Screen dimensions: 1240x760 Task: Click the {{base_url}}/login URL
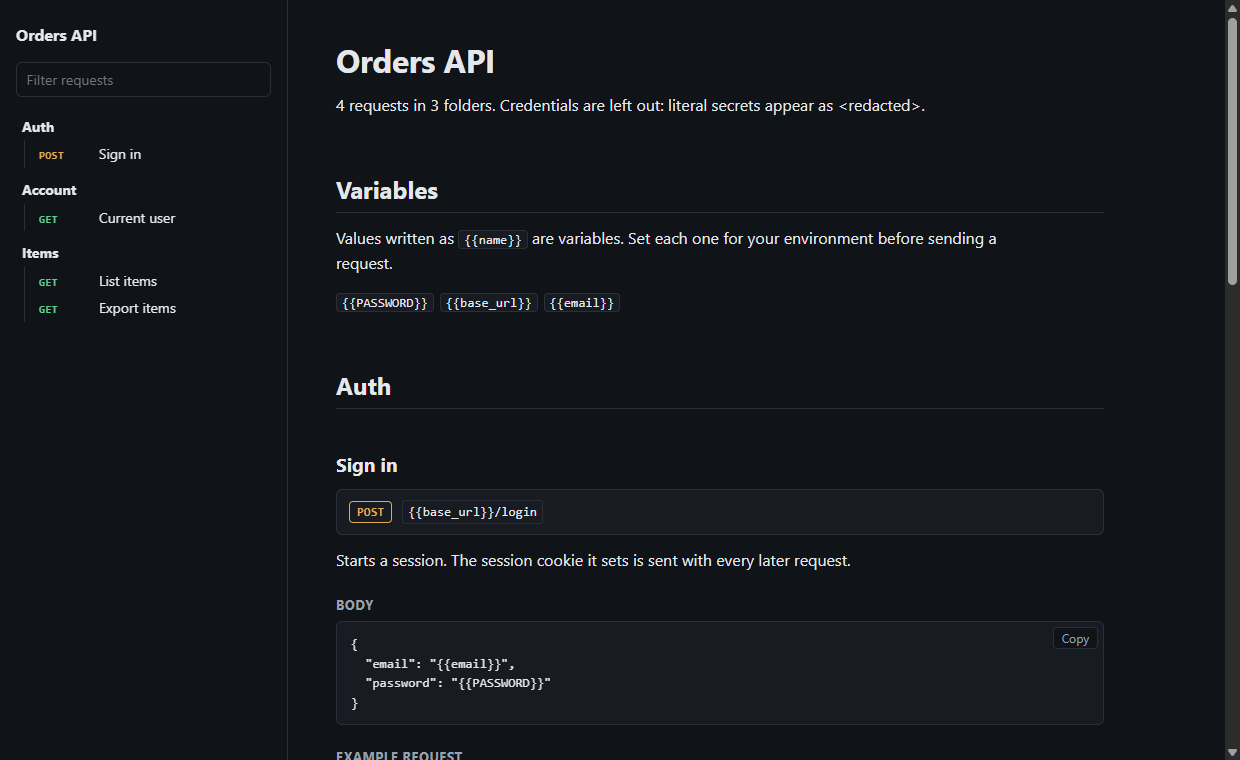tap(472, 512)
